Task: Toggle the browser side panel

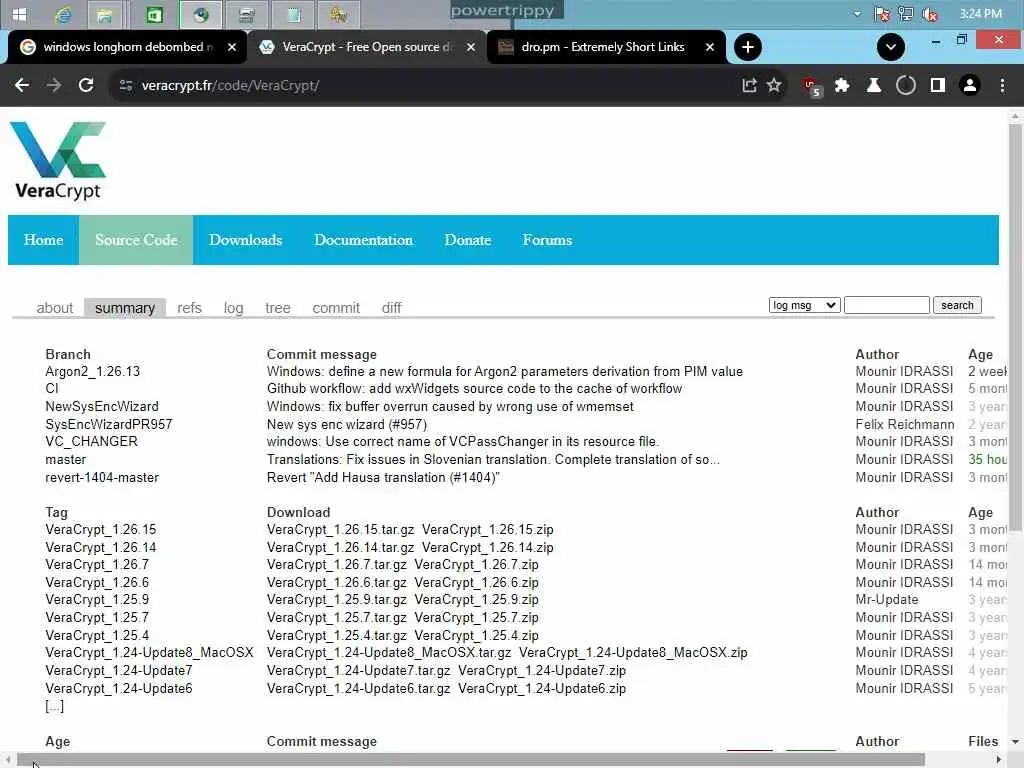Action: pos(938,86)
